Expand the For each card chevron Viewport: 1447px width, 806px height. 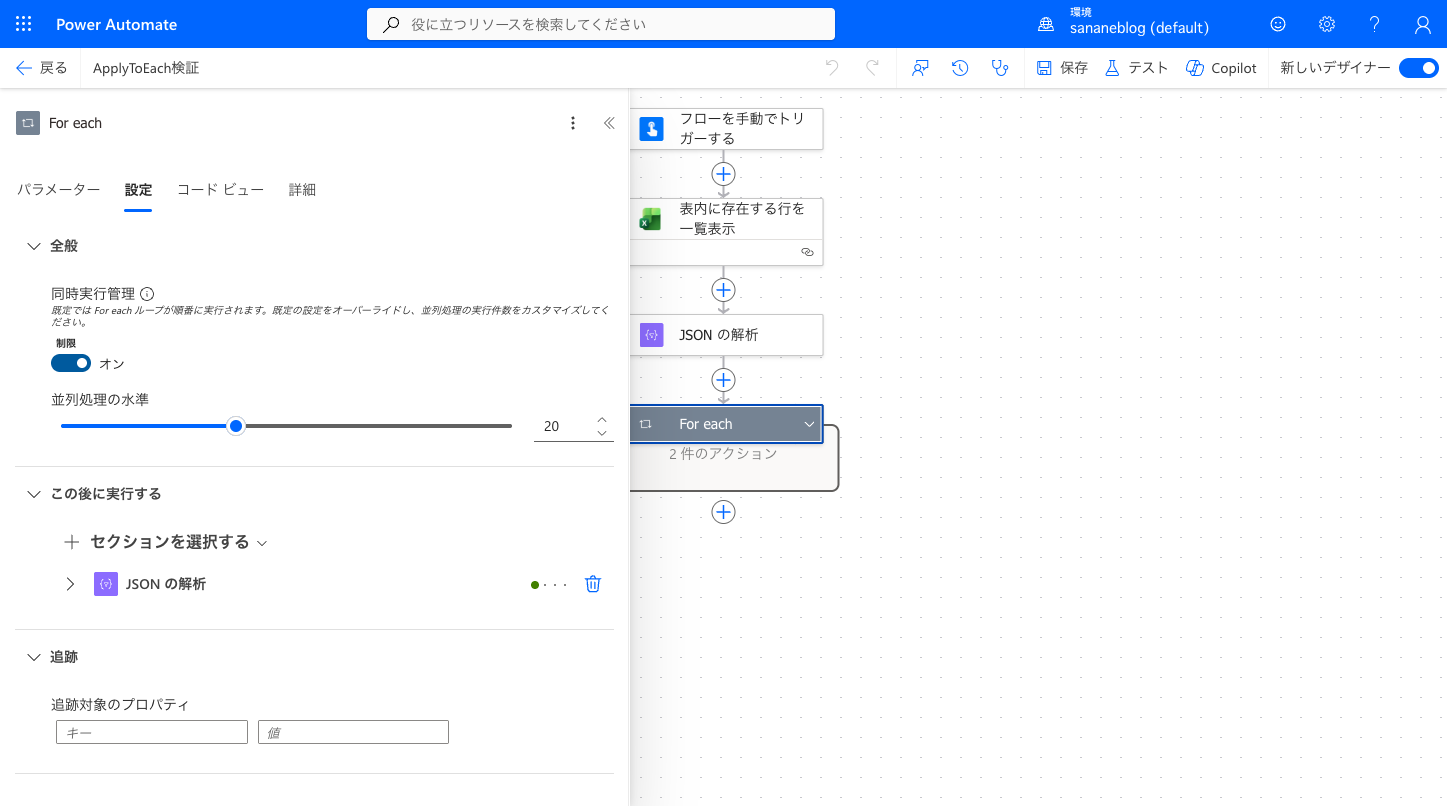point(809,425)
